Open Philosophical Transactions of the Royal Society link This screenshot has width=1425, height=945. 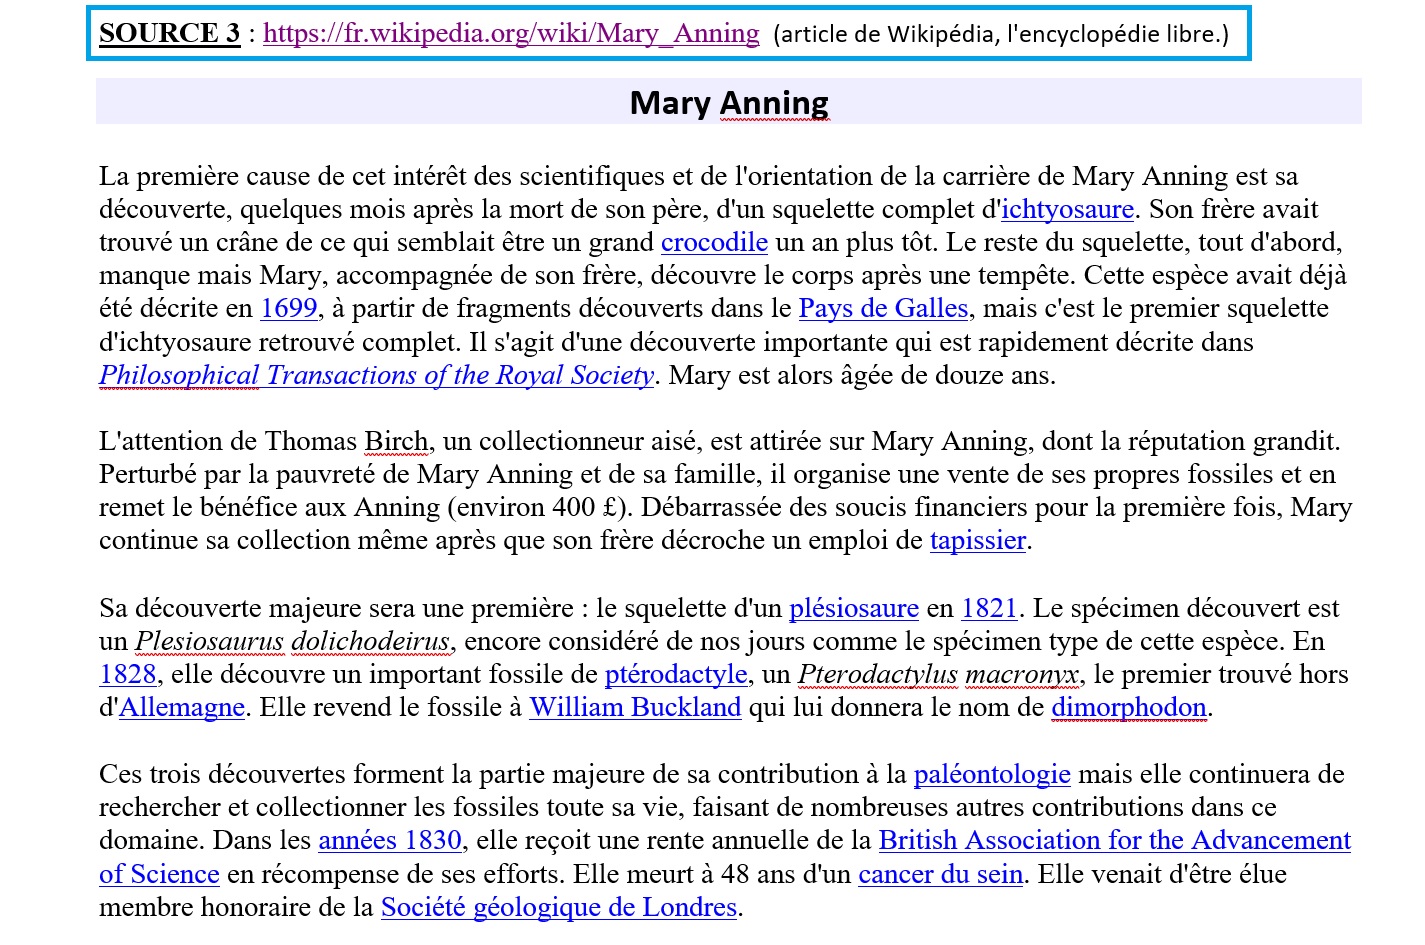(x=376, y=375)
